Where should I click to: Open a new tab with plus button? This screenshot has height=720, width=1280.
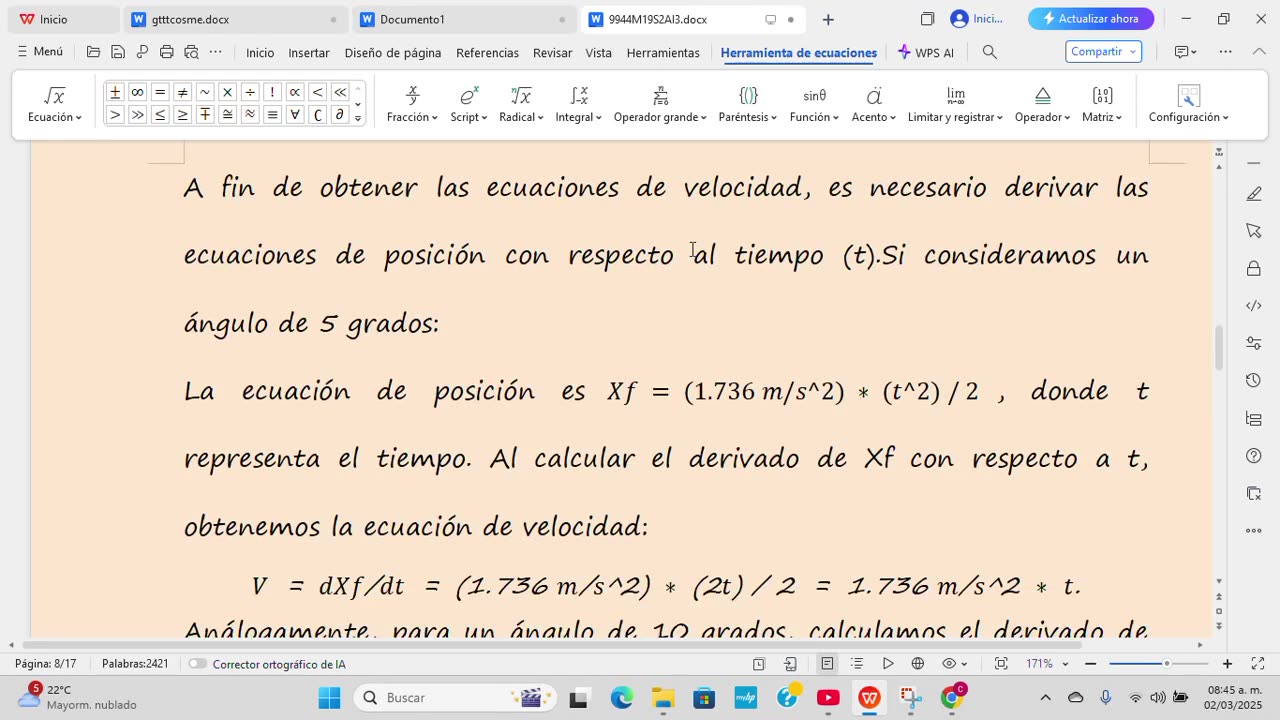pos(828,19)
